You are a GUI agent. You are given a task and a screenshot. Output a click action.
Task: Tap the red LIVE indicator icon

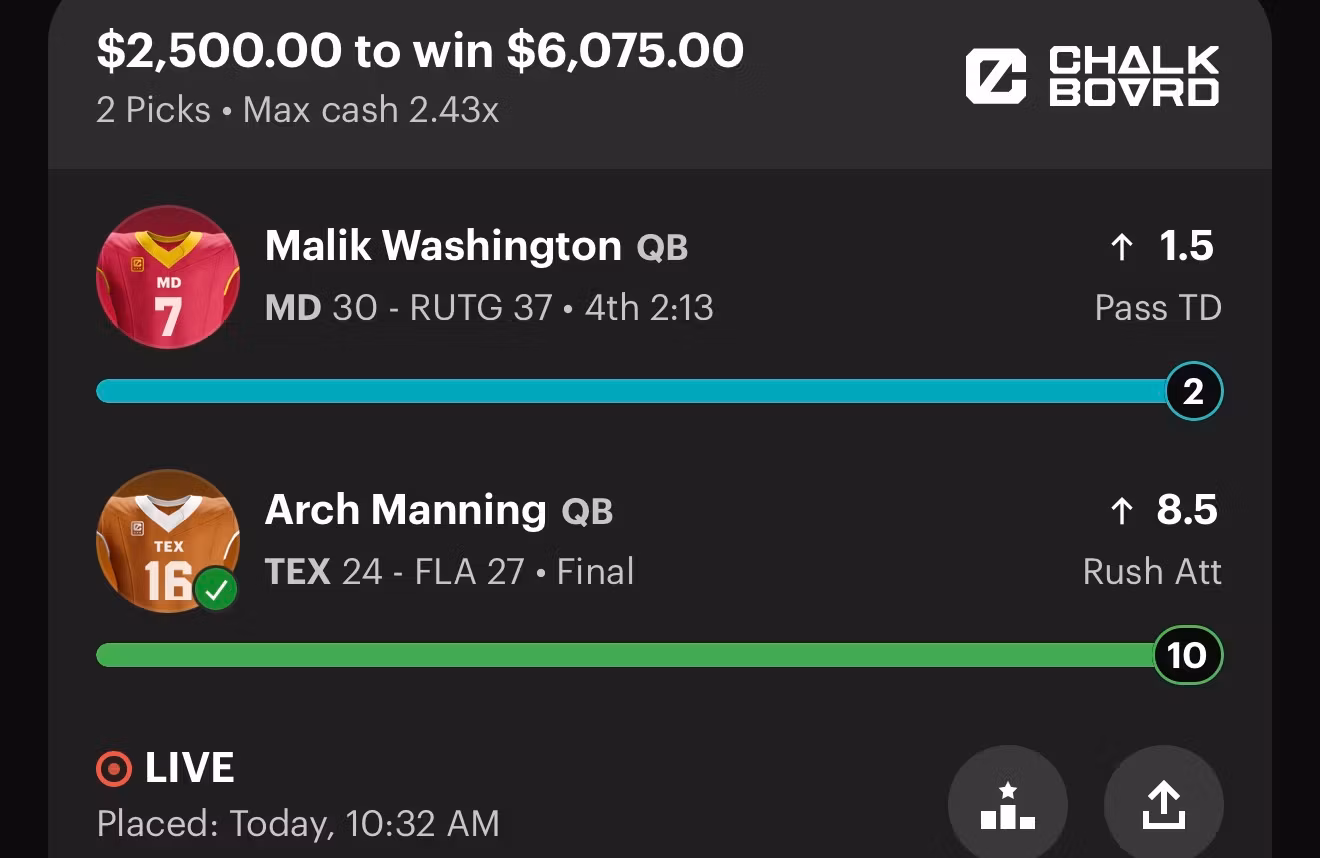tap(113, 769)
